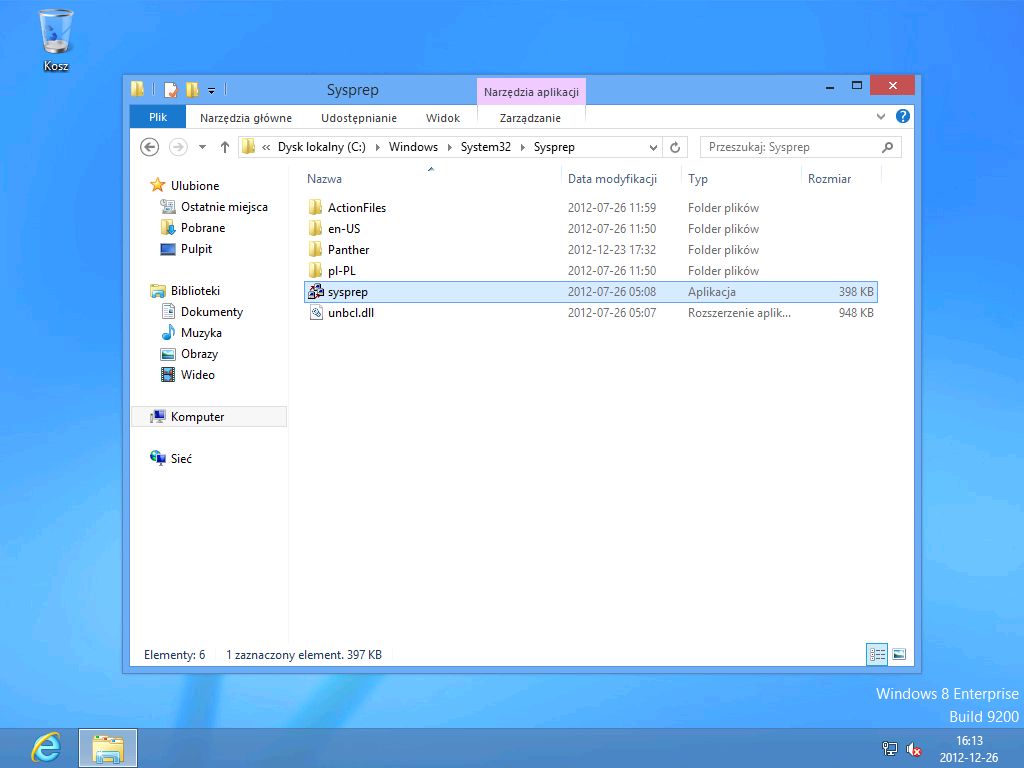Click the folder icon in the title bar
This screenshot has width=1024, height=768.
(x=137, y=89)
